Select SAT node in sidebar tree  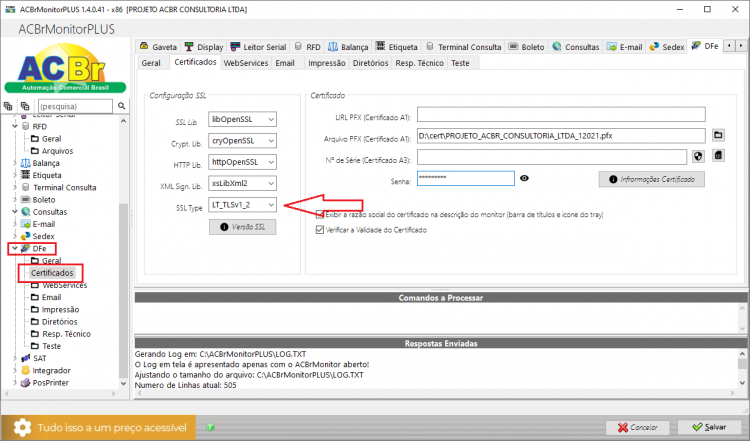pyautogui.click(x=39, y=358)
